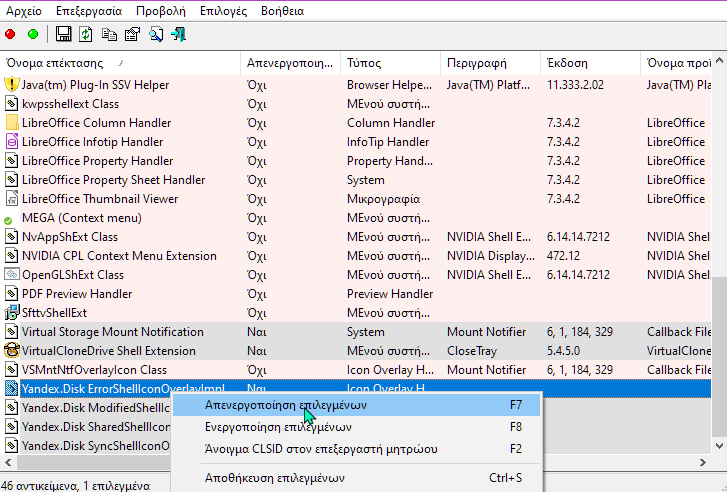Click icon of Virtual Storage Mount Notification
727x492 pixels.
[x=12, y=332]
